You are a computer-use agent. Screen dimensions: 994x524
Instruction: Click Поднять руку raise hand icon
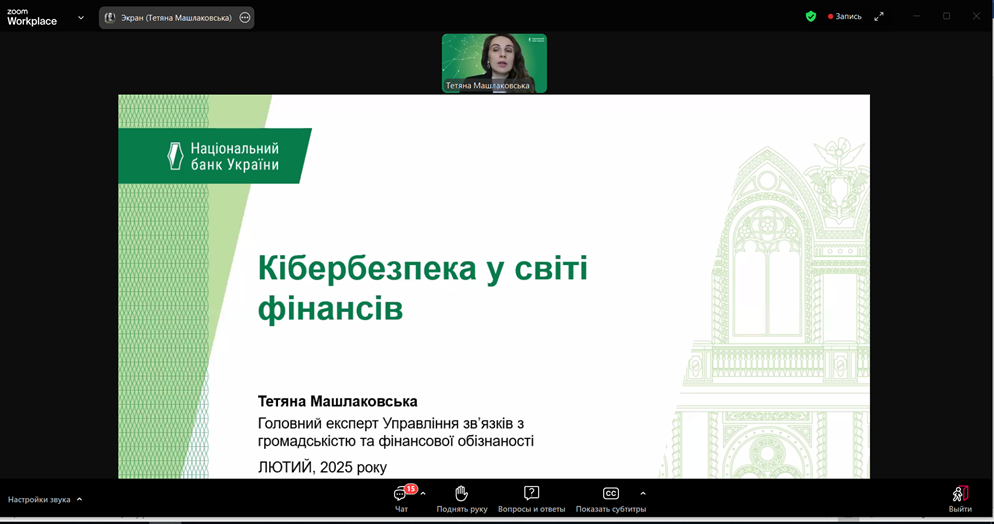462,494
